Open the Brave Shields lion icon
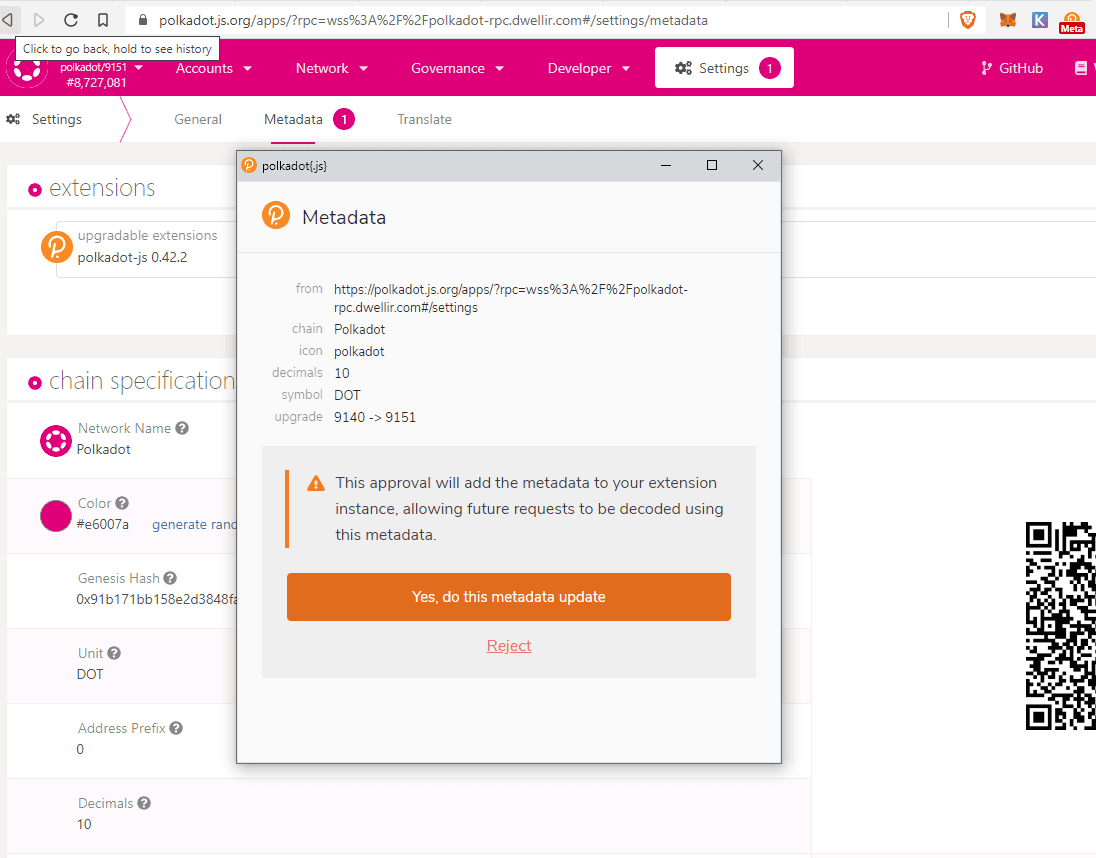This screenshot has height=858, width=1096. click(x=967, y=20)
